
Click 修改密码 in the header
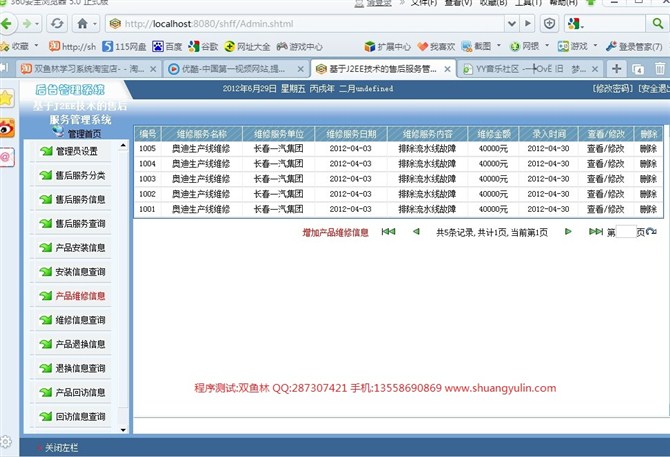point(612,89)
